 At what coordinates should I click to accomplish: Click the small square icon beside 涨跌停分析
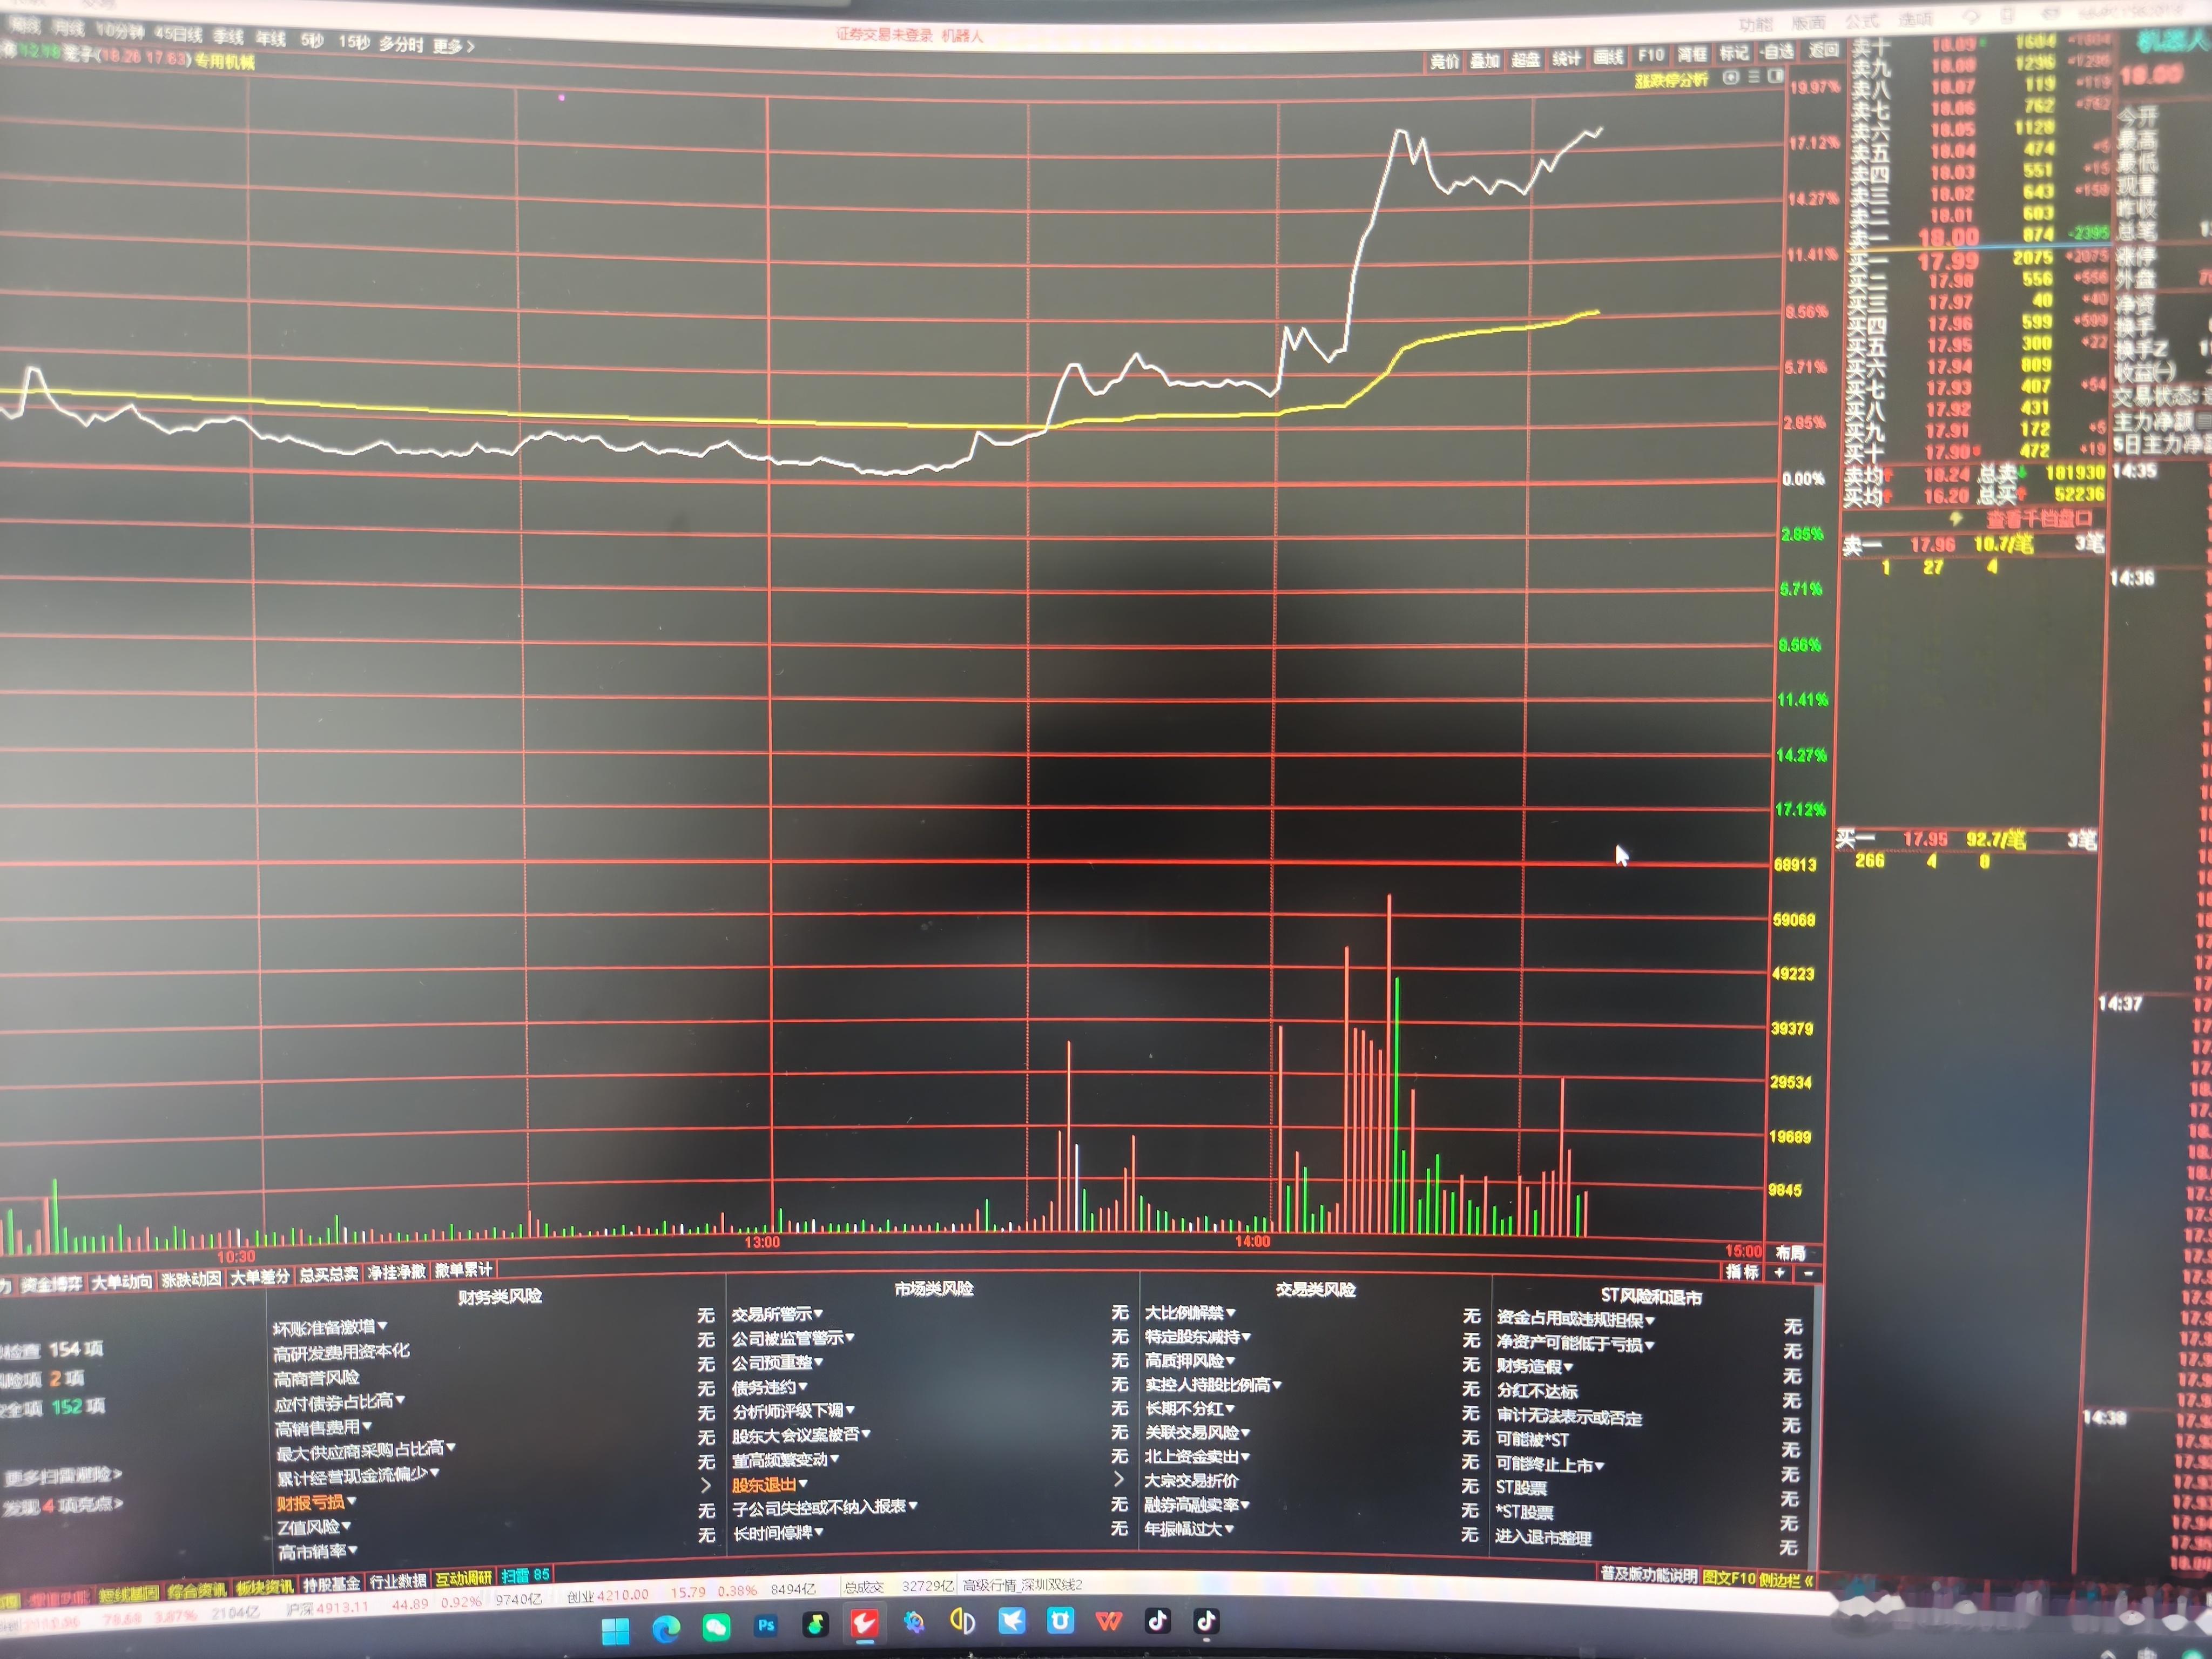coord(1731,77)
